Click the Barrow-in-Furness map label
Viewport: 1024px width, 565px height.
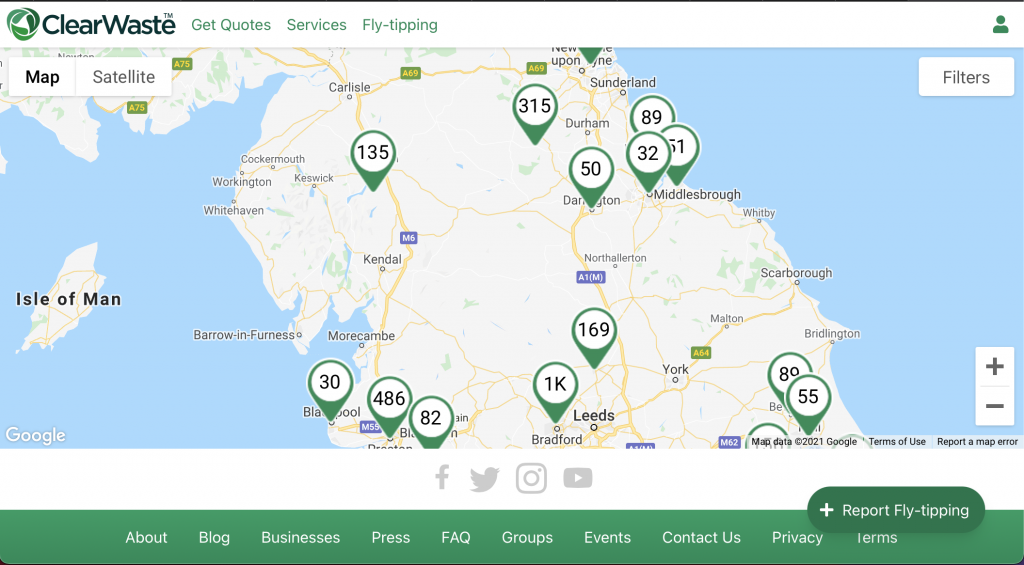pyautogui.click(x=244, y=335)
